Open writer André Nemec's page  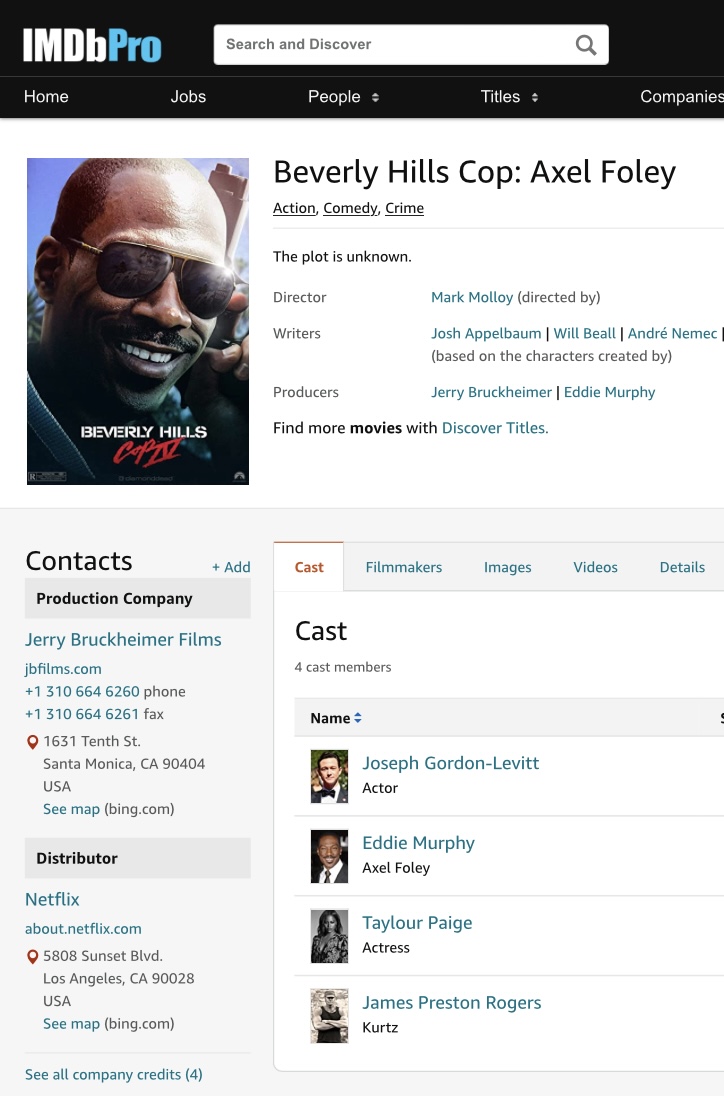click(x=672, y=333)
